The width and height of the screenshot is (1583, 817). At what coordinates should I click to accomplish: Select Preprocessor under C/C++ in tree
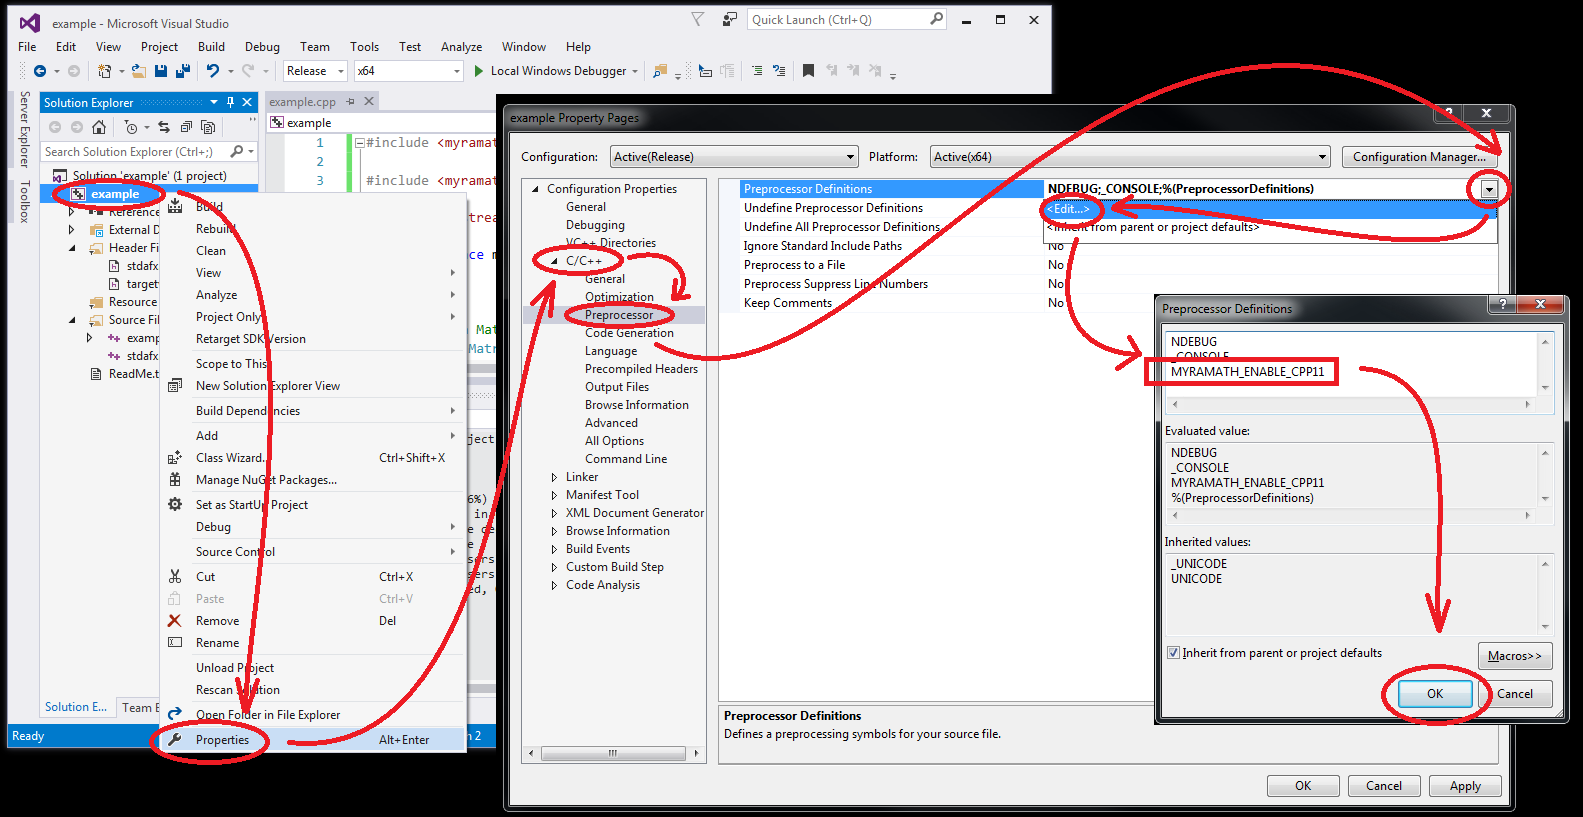tap(619, 315)
